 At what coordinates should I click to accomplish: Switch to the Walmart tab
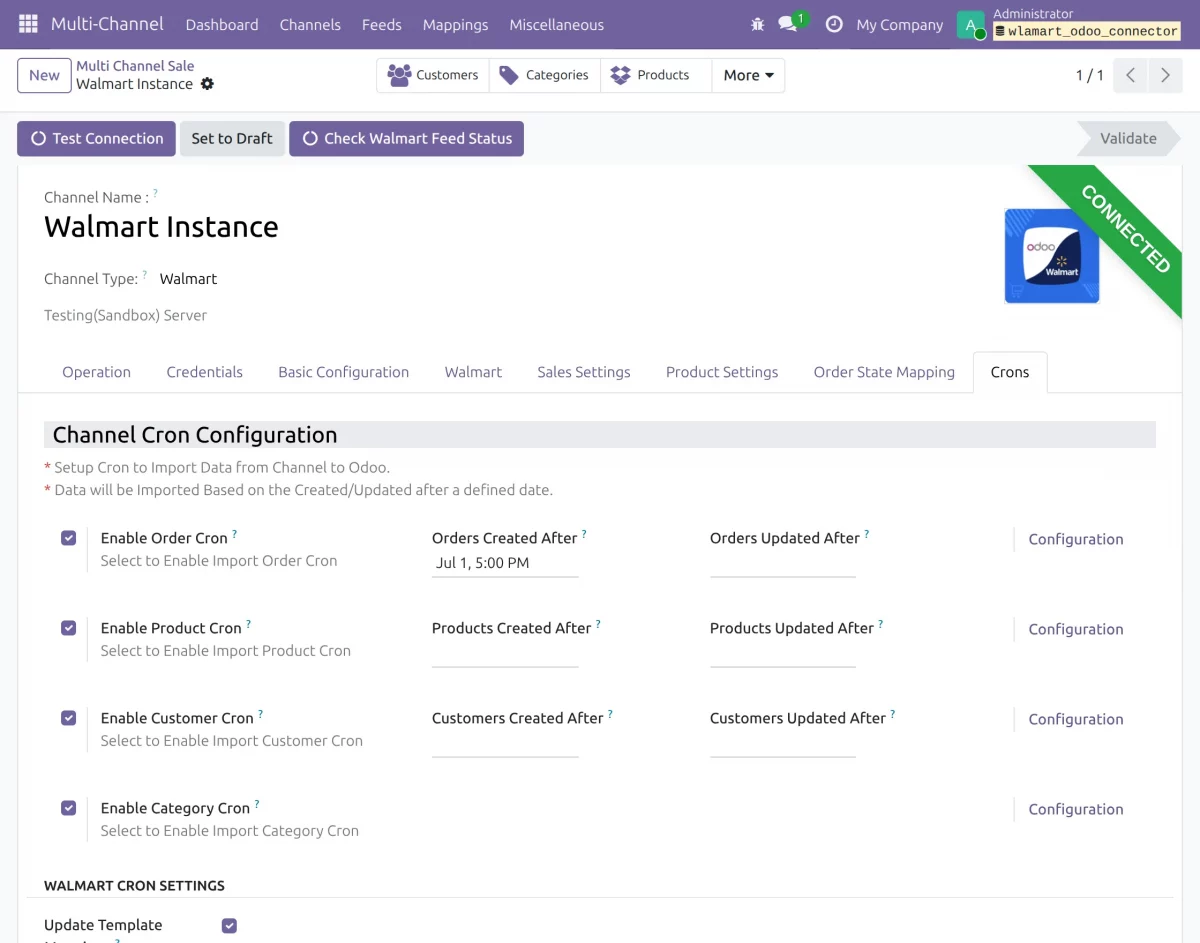pos(473,372)
